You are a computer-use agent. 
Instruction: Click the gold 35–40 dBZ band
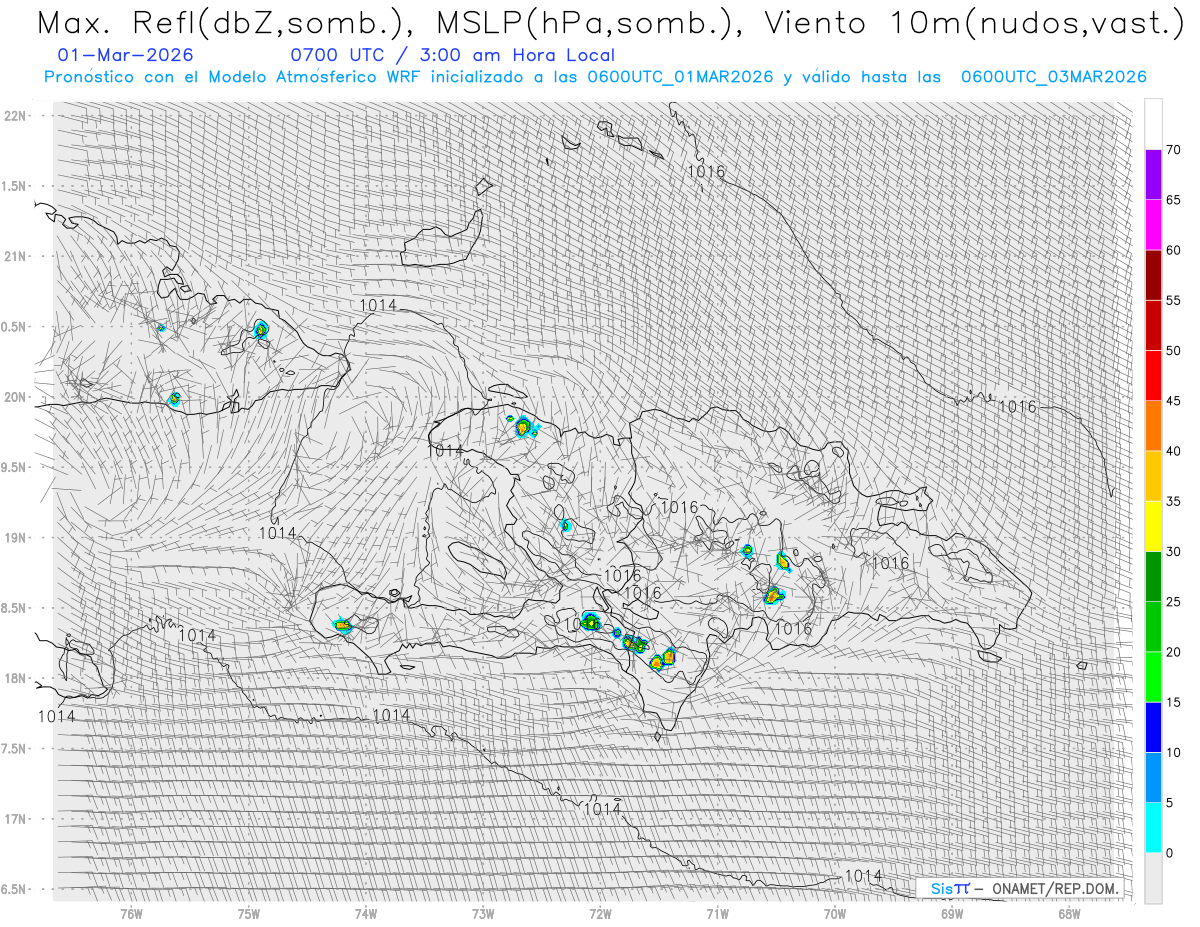coord(1153,476)
